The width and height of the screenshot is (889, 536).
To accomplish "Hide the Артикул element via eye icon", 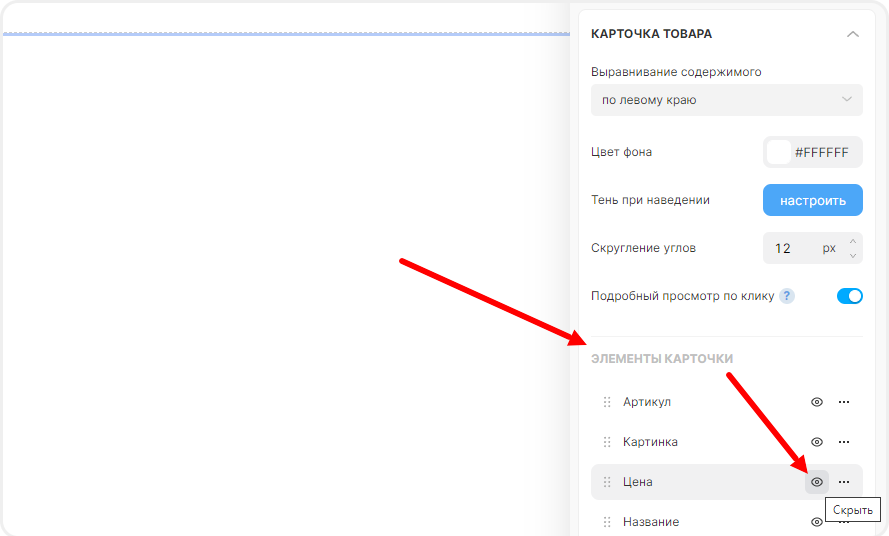I will [x=817, y=402].
